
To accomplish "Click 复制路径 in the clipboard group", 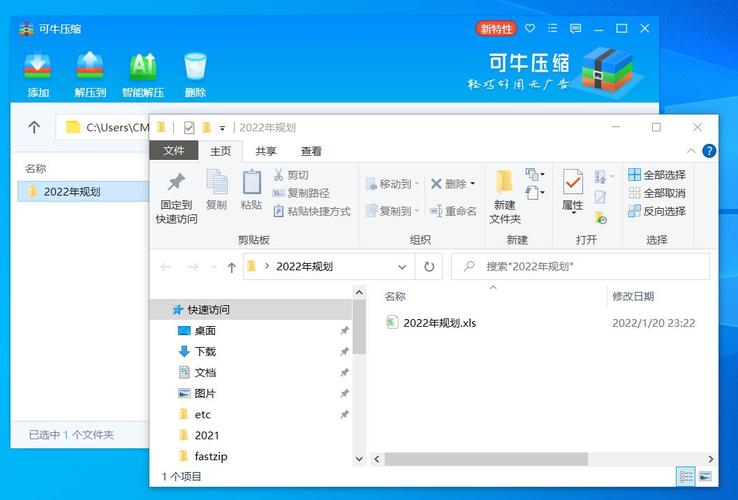I will pos(301,193).
